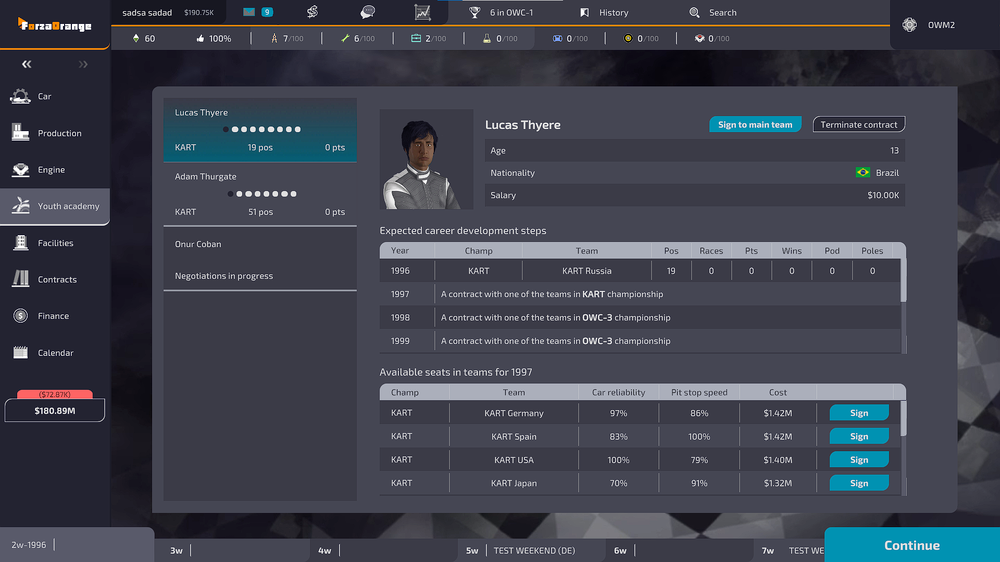Open the Production factory icon

click(x=20, y=133)
